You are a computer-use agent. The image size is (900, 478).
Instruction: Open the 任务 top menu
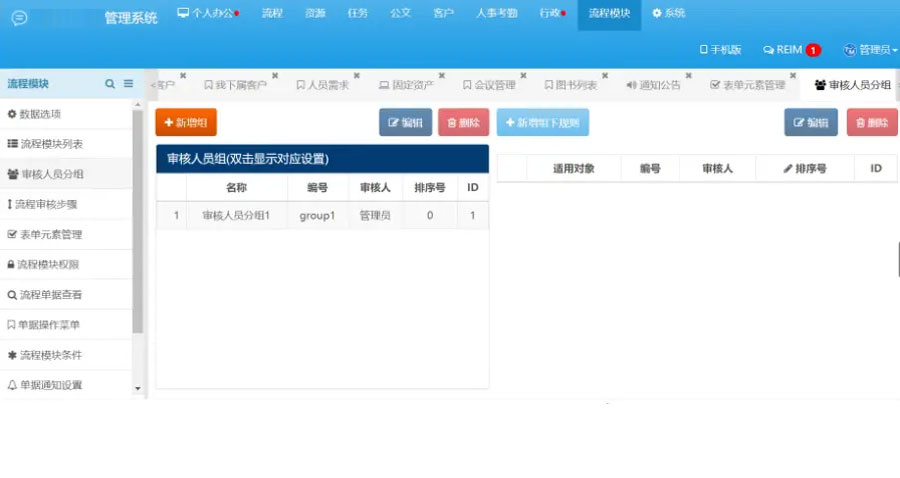[x=358, y=13]
